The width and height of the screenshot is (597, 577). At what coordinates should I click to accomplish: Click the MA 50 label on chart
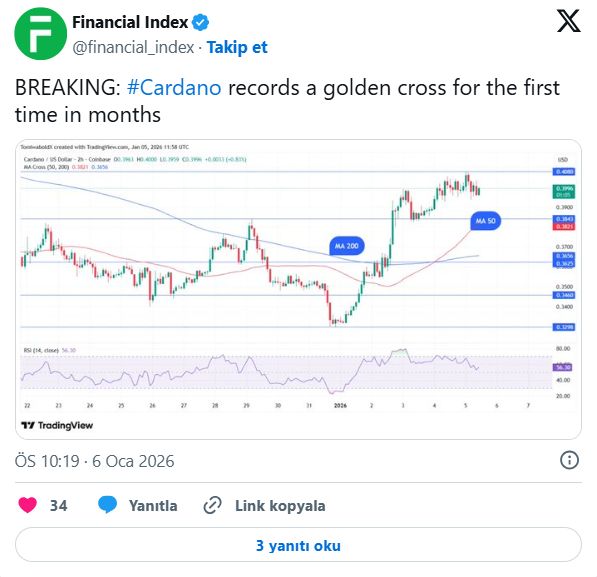(485, 221)
